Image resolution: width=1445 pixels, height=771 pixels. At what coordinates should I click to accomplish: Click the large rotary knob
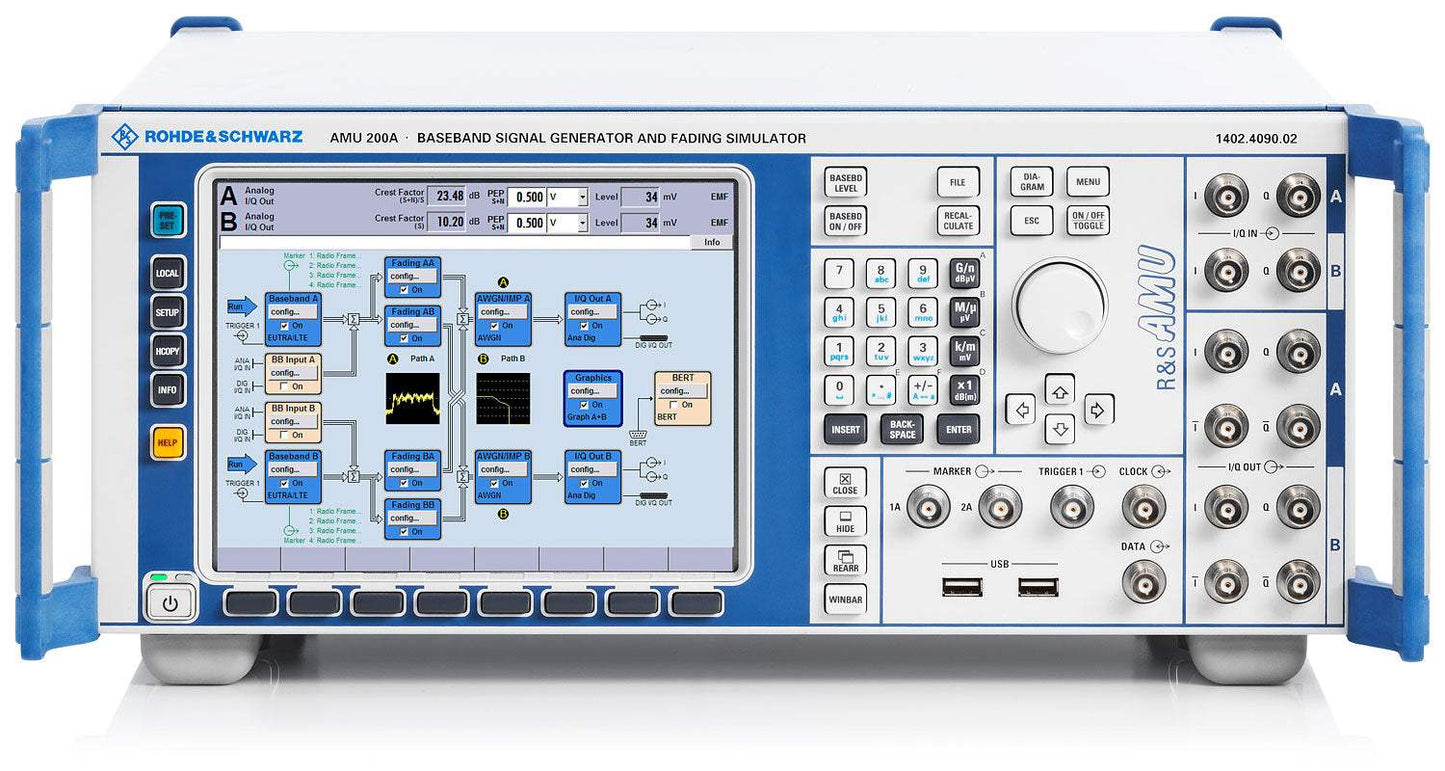(1059, 306)
